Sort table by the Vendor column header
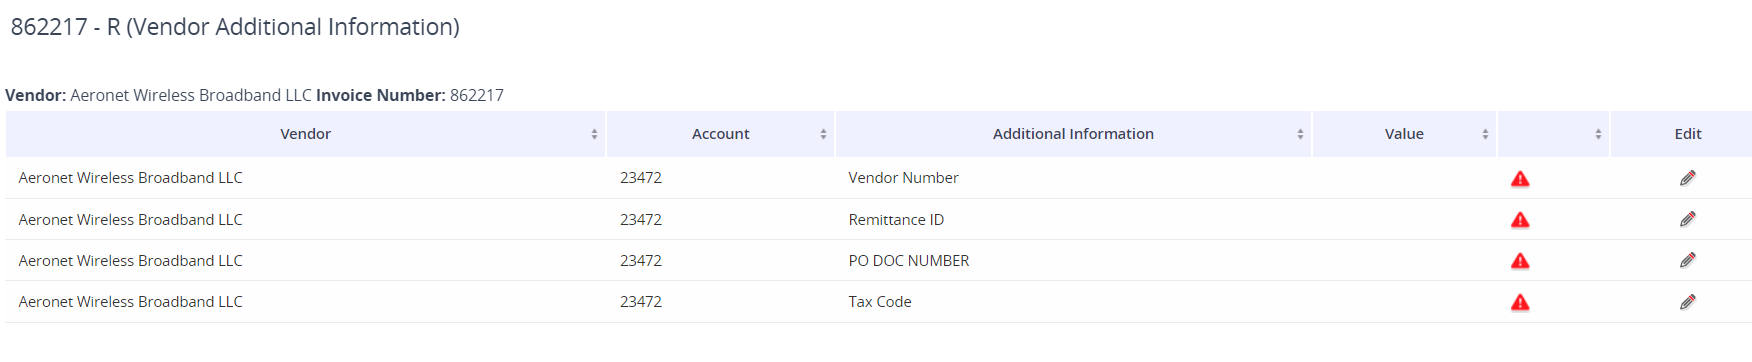 click(x=305, y=134)
